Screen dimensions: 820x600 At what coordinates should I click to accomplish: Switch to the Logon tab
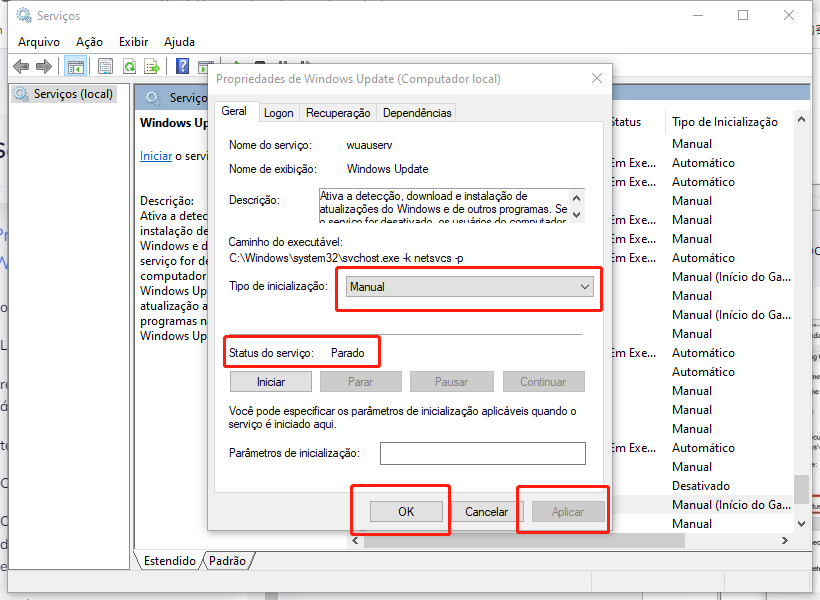click(279, 113)
